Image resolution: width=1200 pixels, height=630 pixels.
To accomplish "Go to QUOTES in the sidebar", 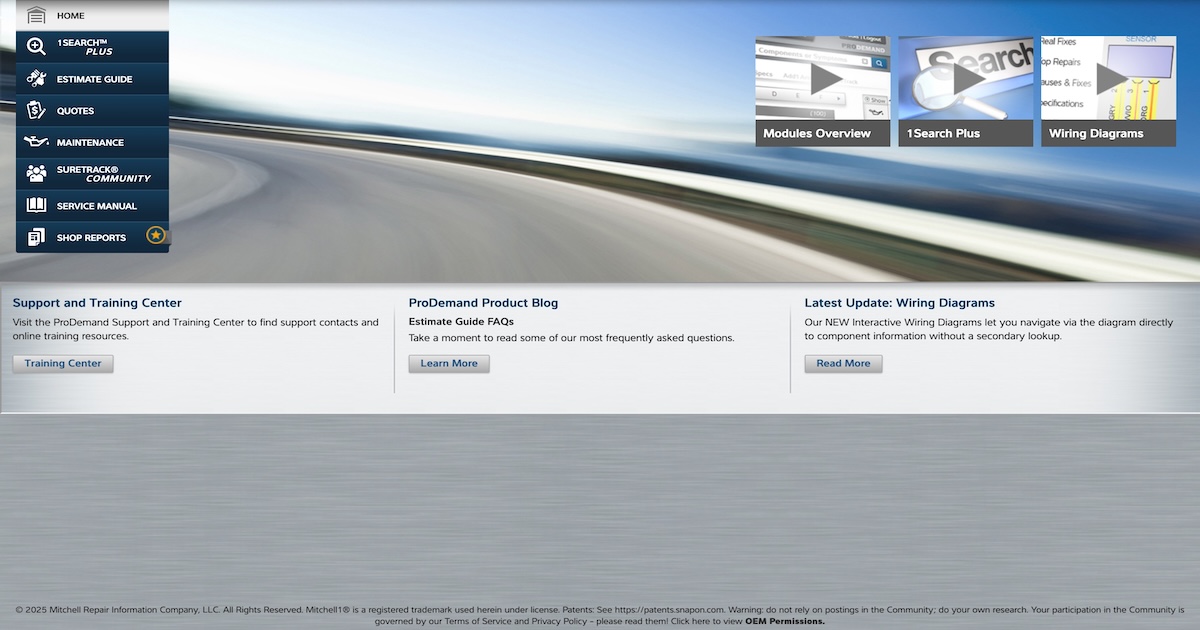I will 92,110.
